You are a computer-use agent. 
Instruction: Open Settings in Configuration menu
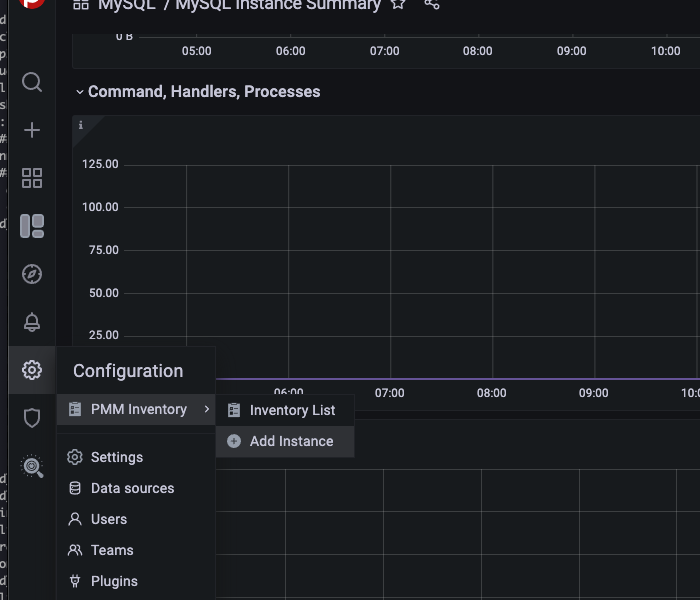(117, 457)
